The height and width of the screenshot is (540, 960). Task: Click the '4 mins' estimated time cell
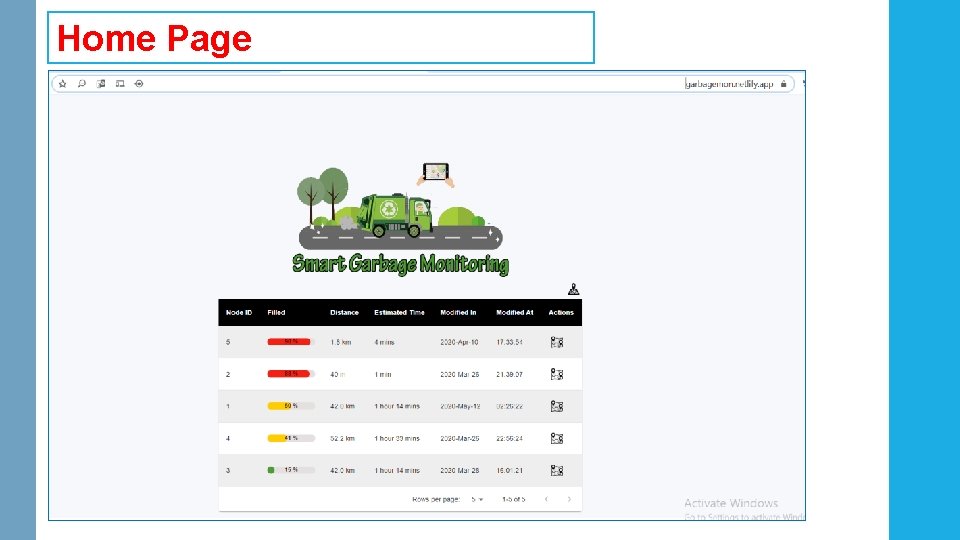coord(384,342)
